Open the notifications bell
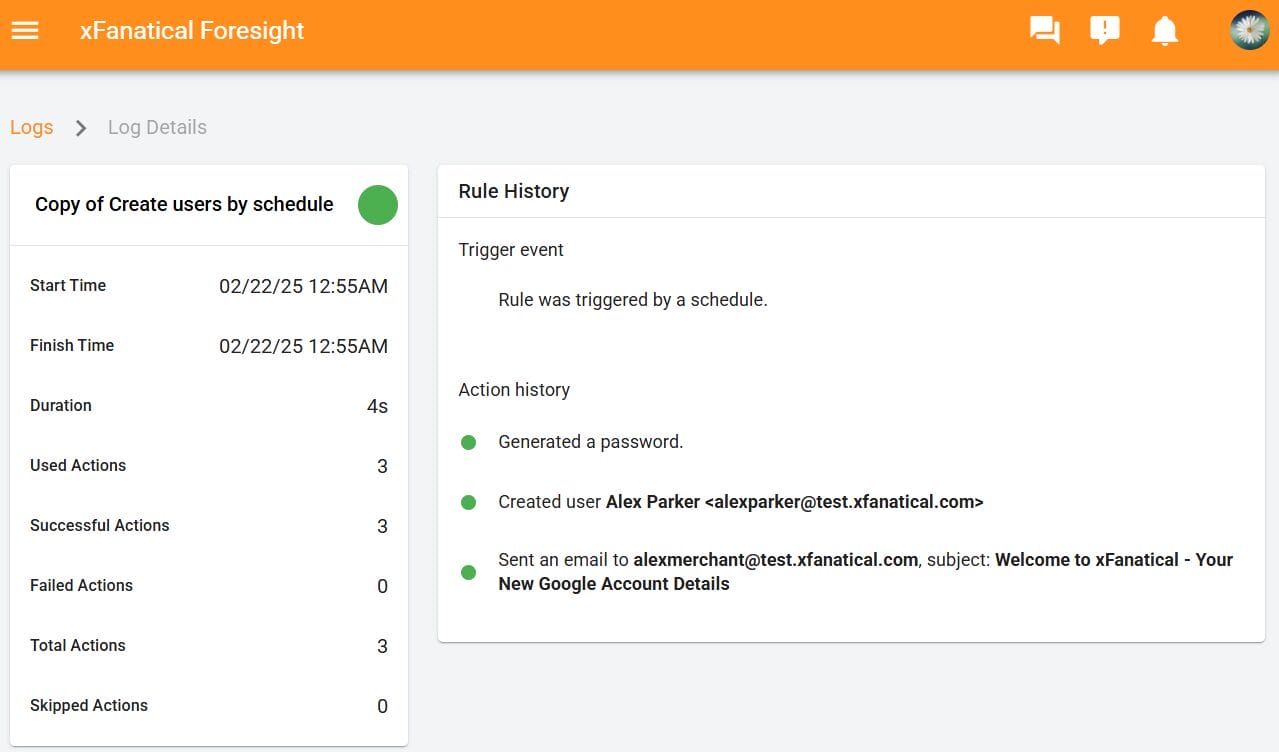The image size is (1279, 752). pyautogui.click(x=1164, y=30)
